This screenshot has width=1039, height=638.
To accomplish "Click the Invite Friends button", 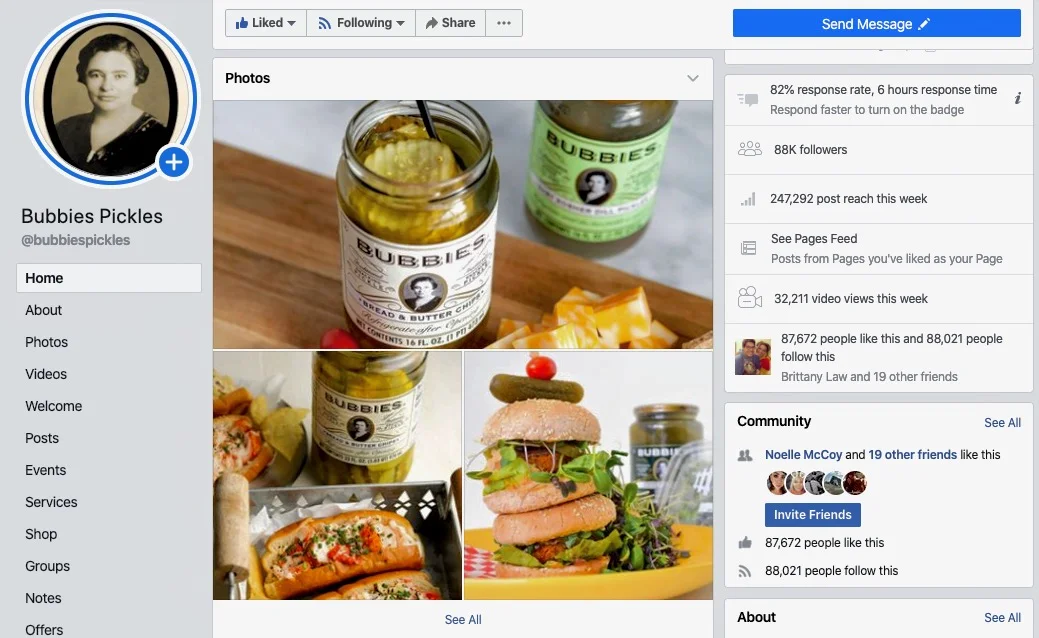I will [x=812, y=515].
